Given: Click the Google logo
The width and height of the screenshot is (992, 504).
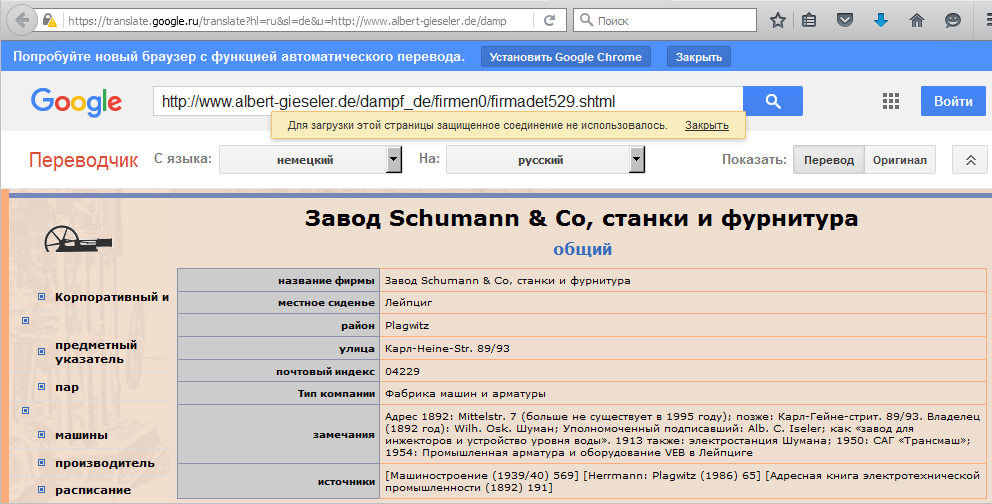Looking at the screenshot, I should point(76,102).
